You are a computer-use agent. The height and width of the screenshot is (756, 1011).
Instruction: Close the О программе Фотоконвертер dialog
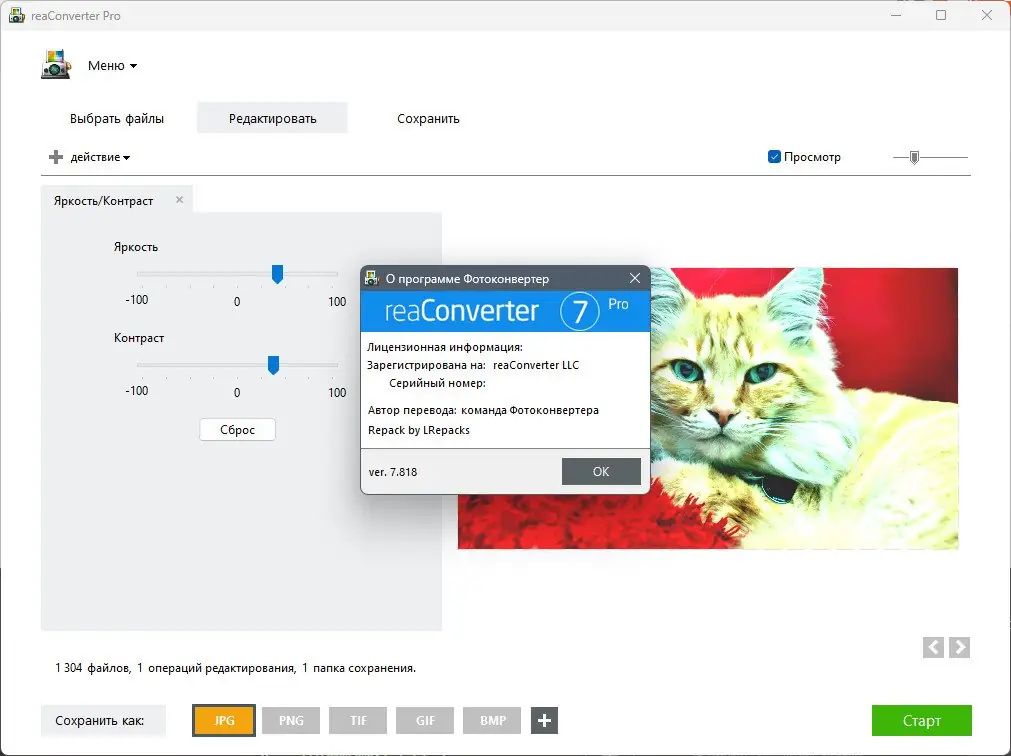coord(635,278)
